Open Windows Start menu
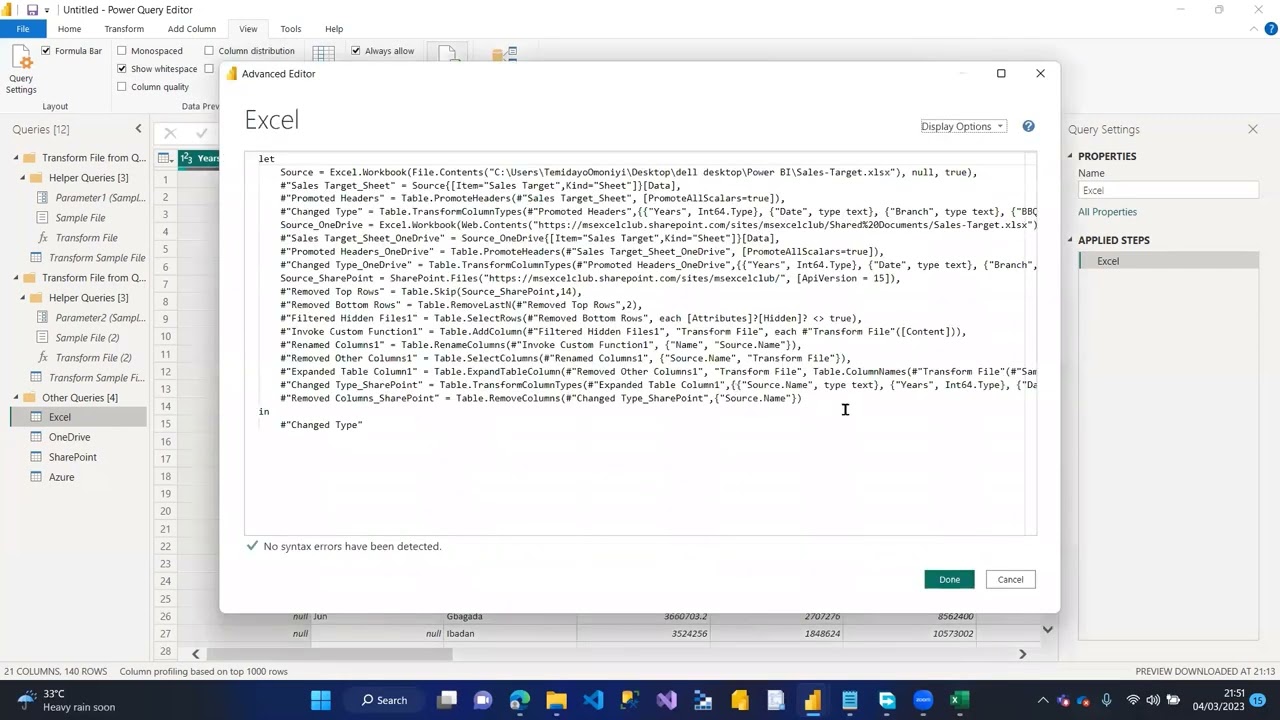This screenshot has width=1280, height=720. pyautogui.click(x=321, y=700)
